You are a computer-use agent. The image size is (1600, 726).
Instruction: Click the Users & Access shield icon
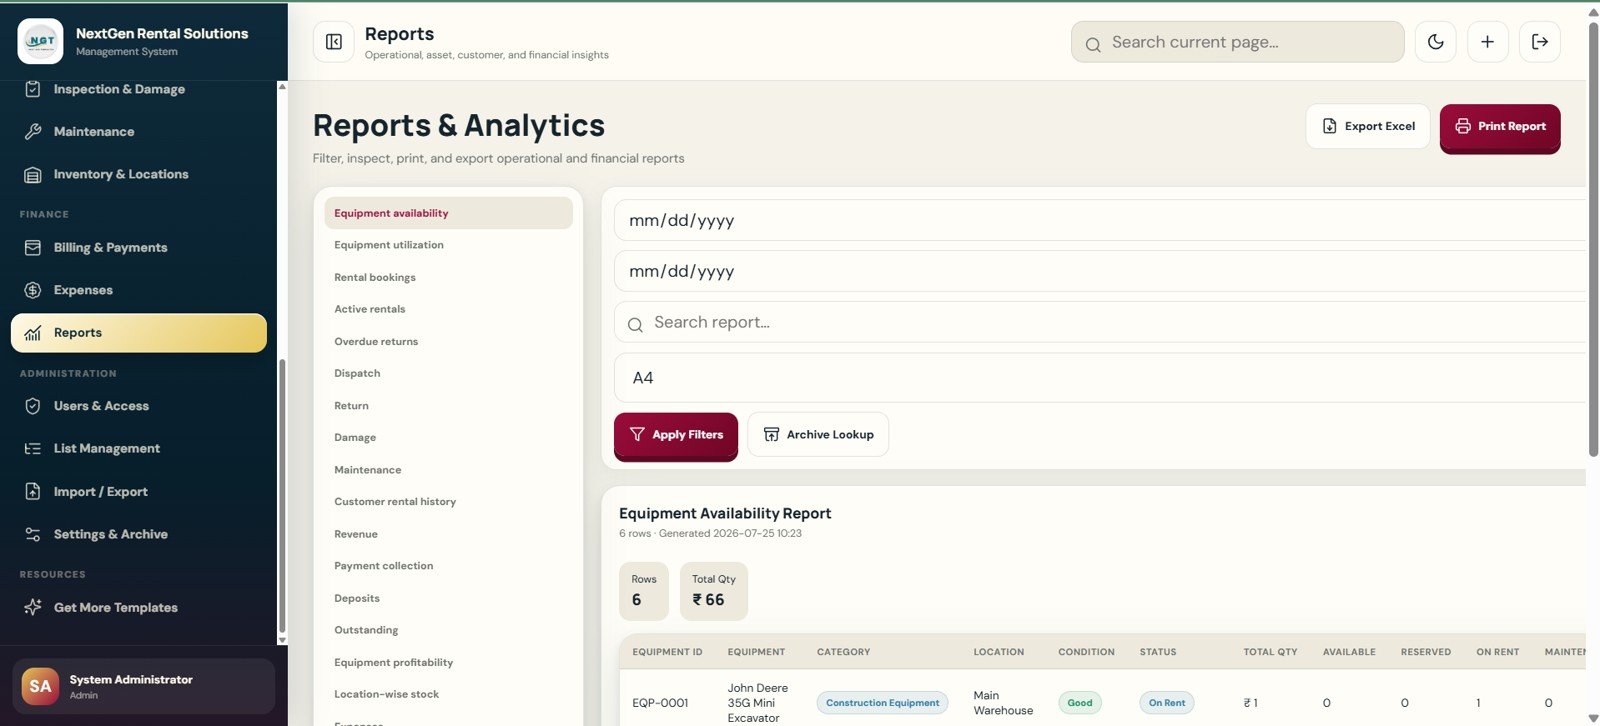click(33, 406)
